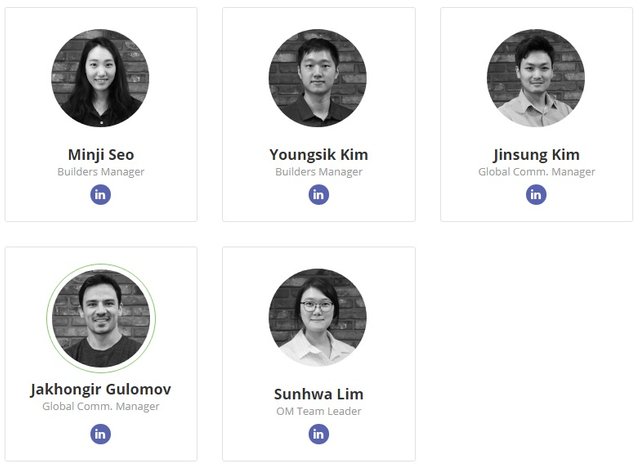Open Youngsik Kim's LinkedIn icon
This screenshot has height=468, width=640.
[318, 195]
